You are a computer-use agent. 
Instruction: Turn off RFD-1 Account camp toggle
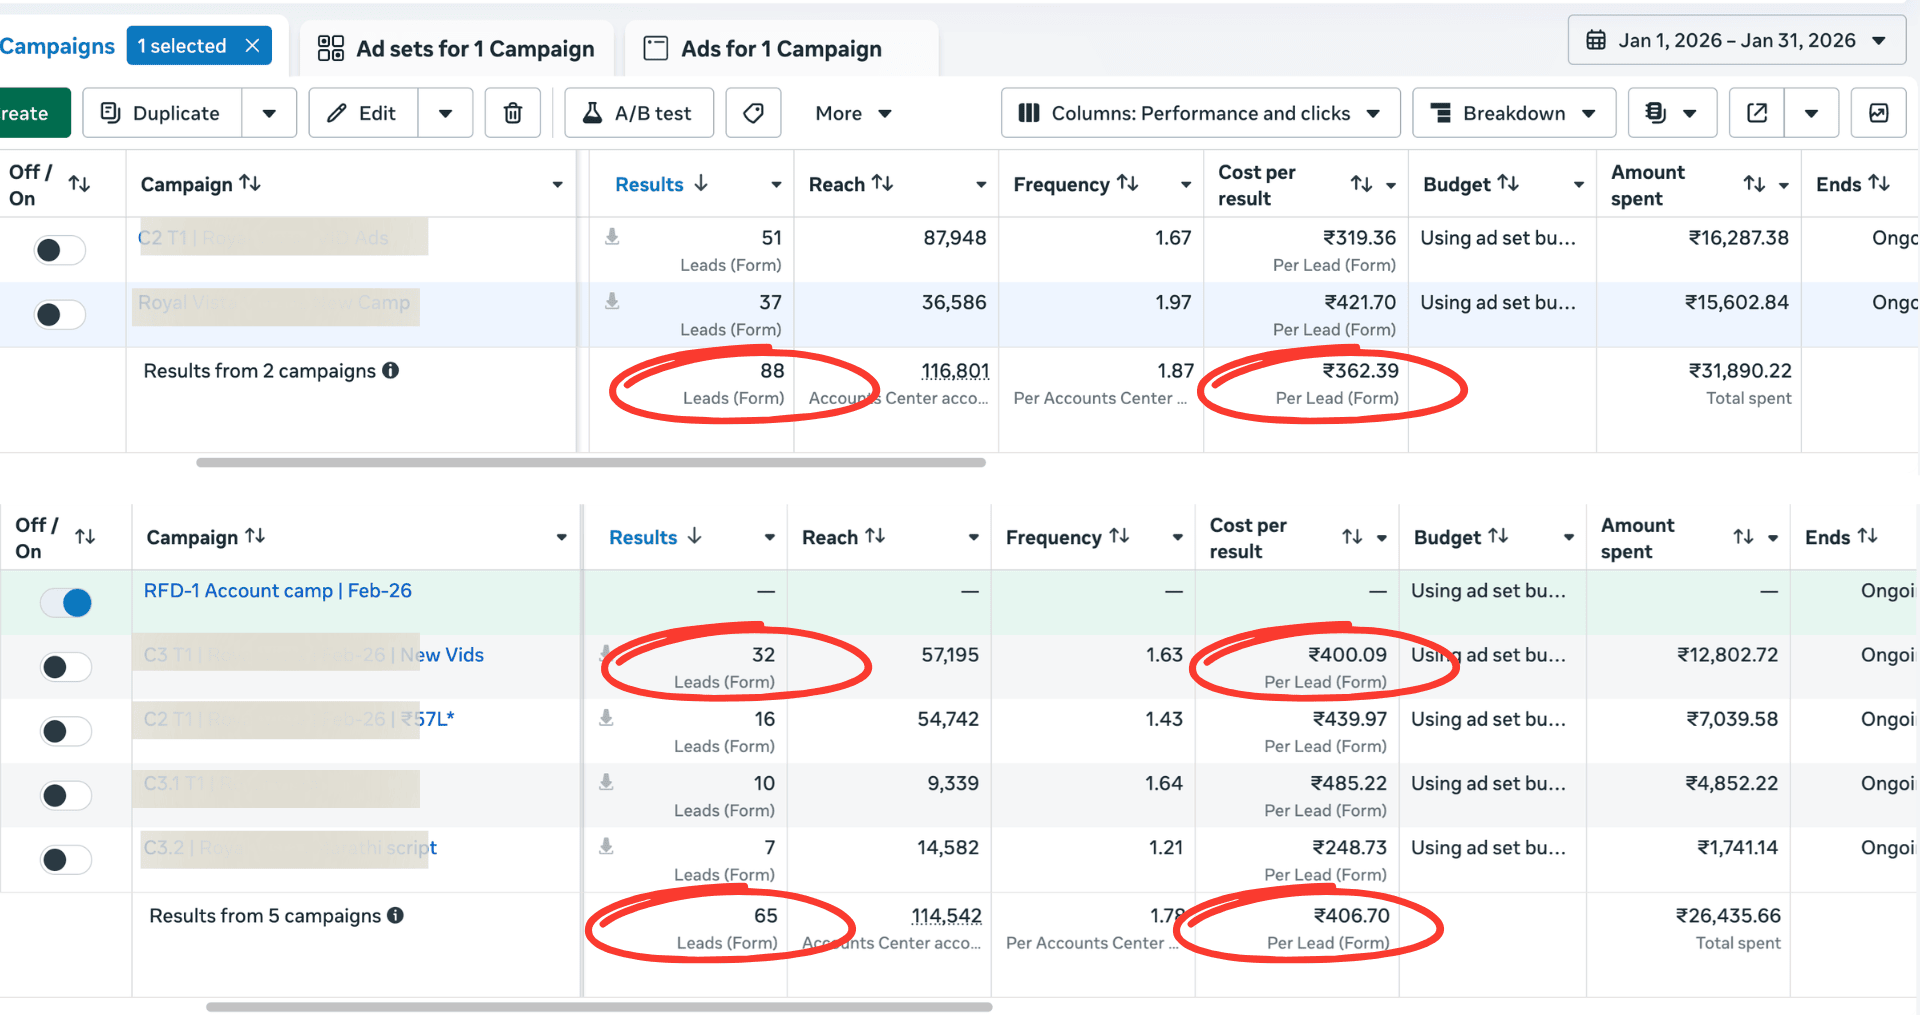66,602
